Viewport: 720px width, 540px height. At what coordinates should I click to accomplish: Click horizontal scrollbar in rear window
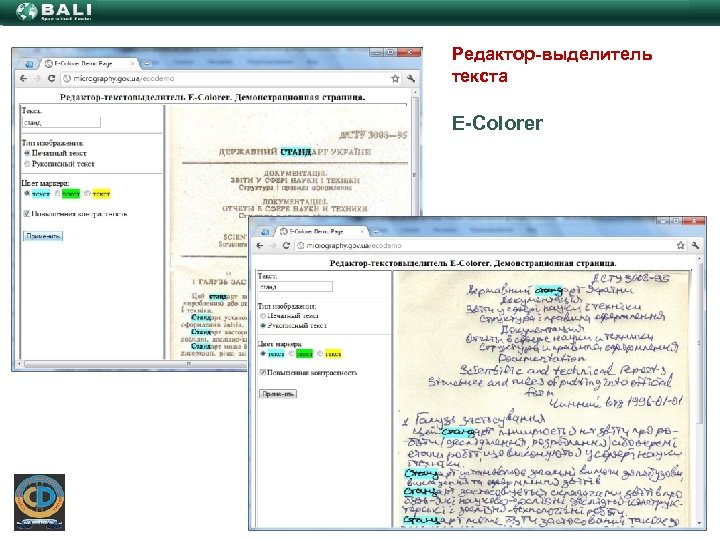133,364
